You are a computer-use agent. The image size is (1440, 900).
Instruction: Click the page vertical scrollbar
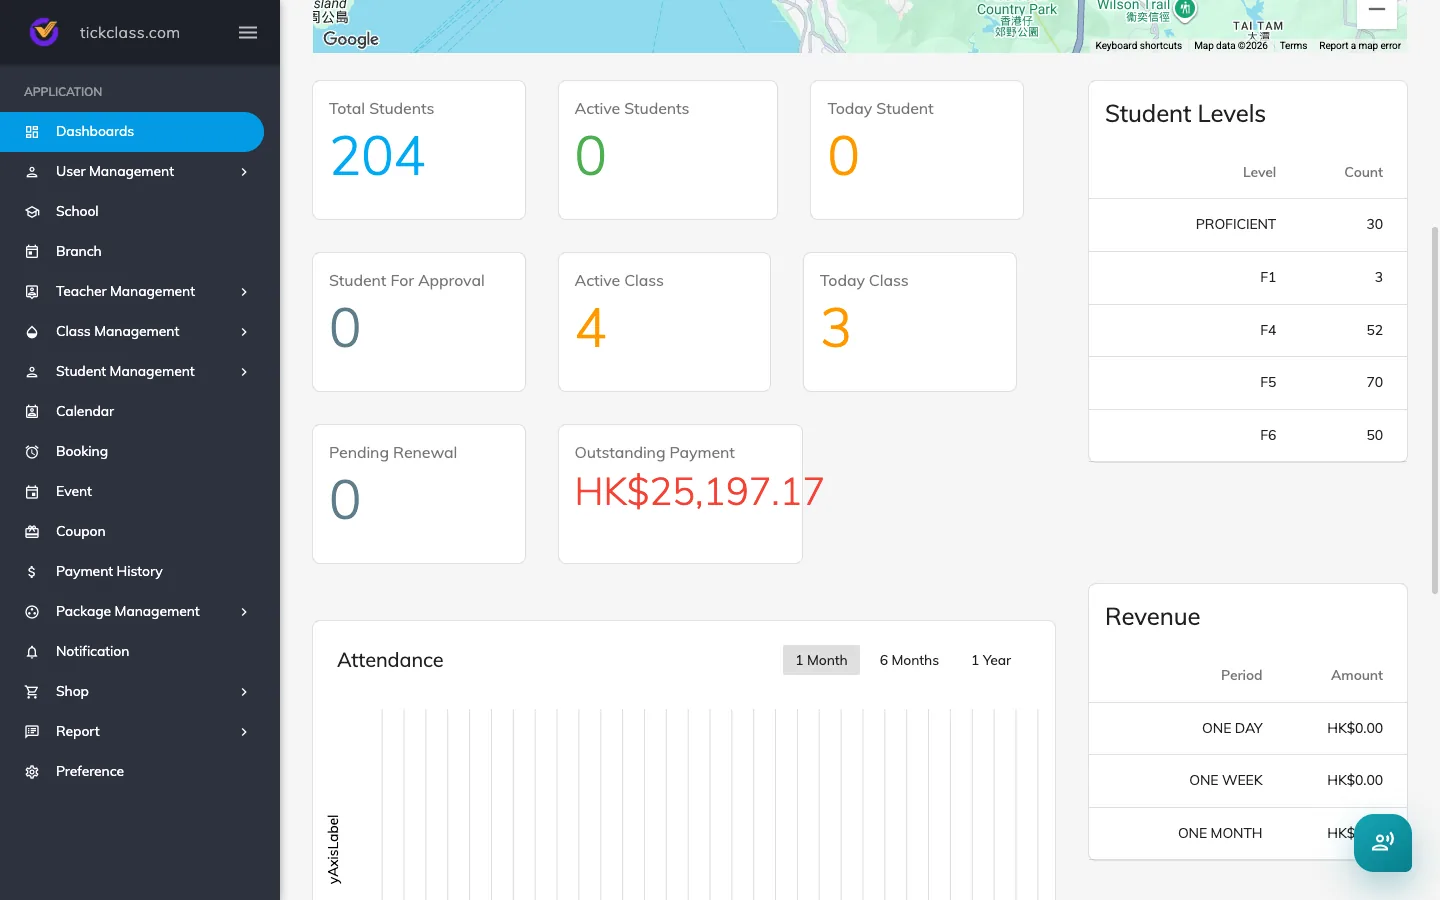1435,410
